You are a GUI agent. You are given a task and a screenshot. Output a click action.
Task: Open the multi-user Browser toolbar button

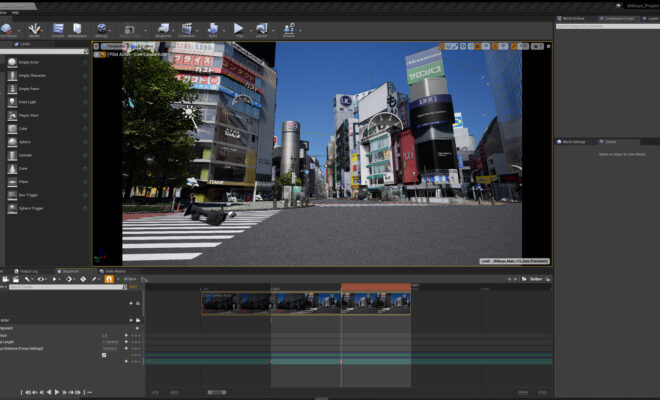click(x=289, y=30)
